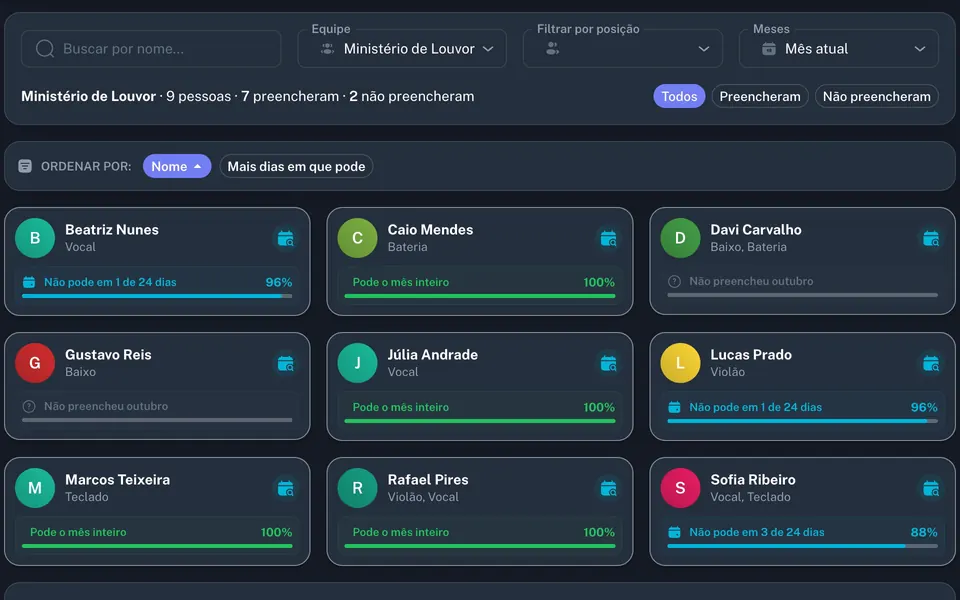Click Lucas Prado avatar L

coord(680,363)
